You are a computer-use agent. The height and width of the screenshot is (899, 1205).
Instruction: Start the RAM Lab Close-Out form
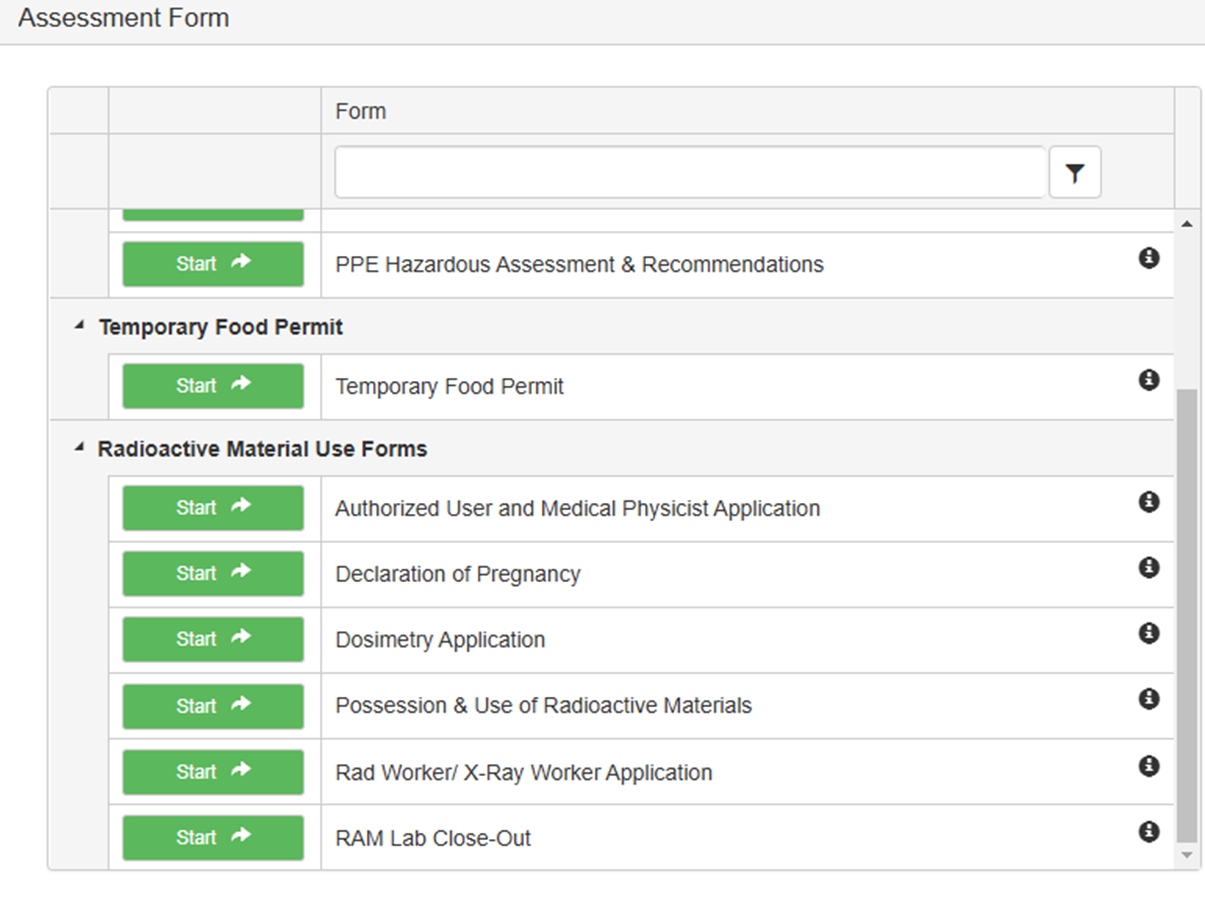pos(213,837)
